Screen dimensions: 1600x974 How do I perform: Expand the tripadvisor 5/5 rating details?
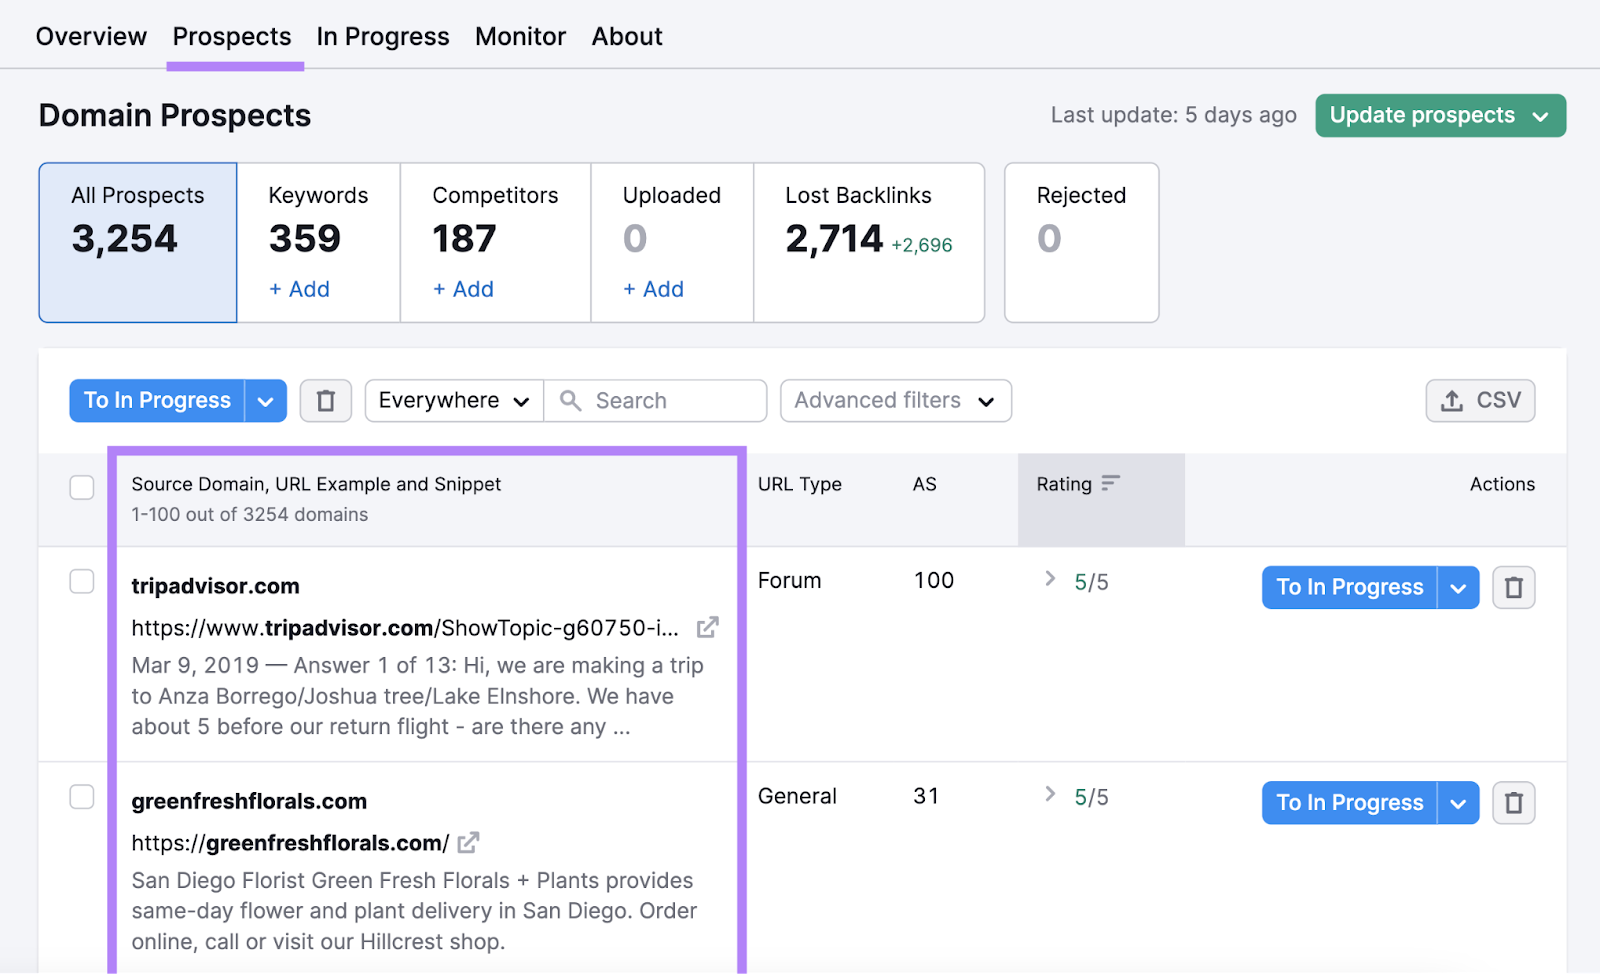point(1050,579)
